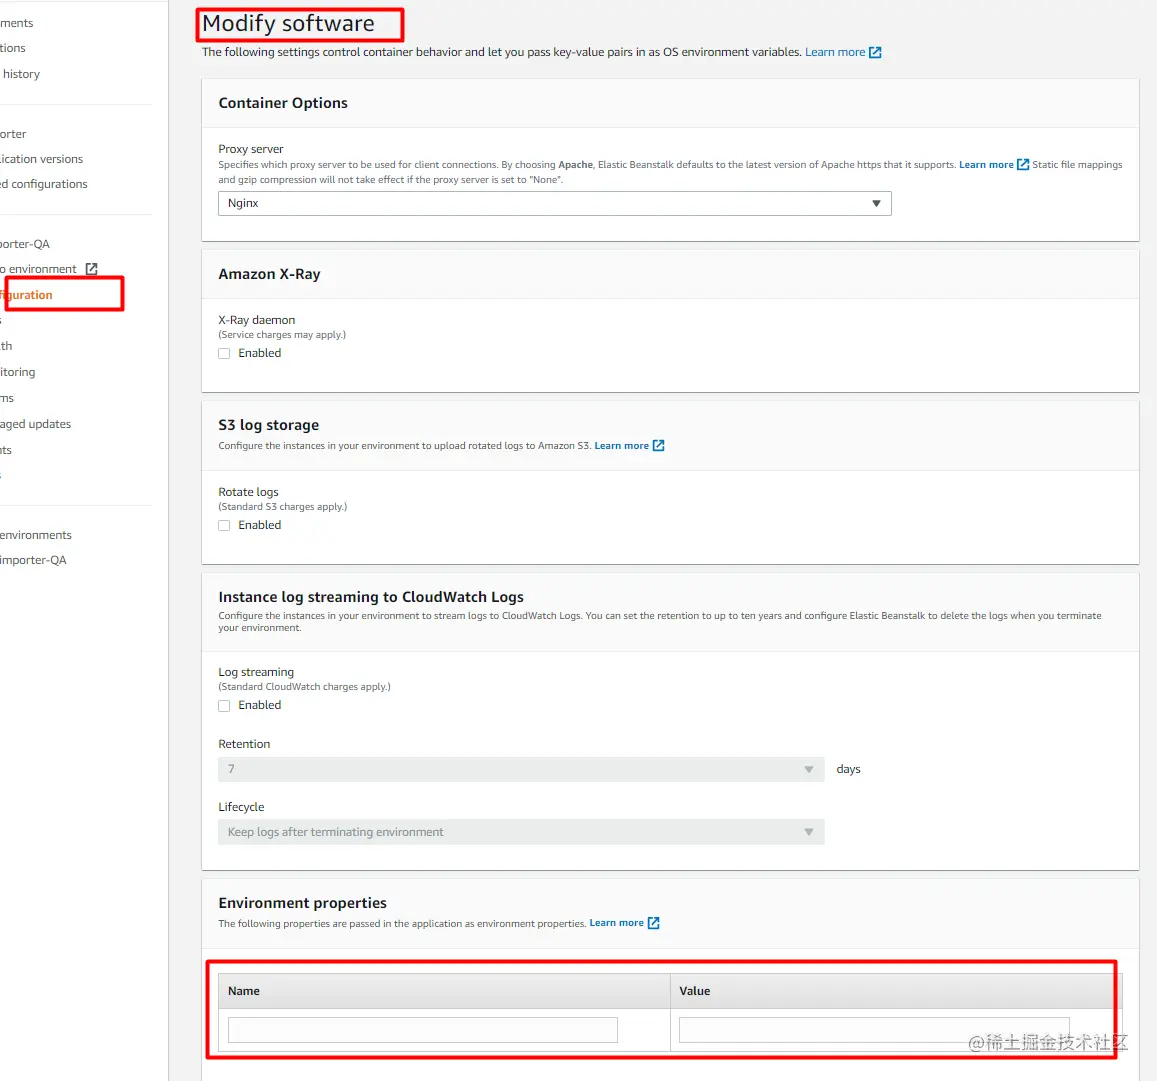Viewport: 1157px width, 1081px height.
Task: Enable the Rotate logs checkbox
Action: point(224,525)
